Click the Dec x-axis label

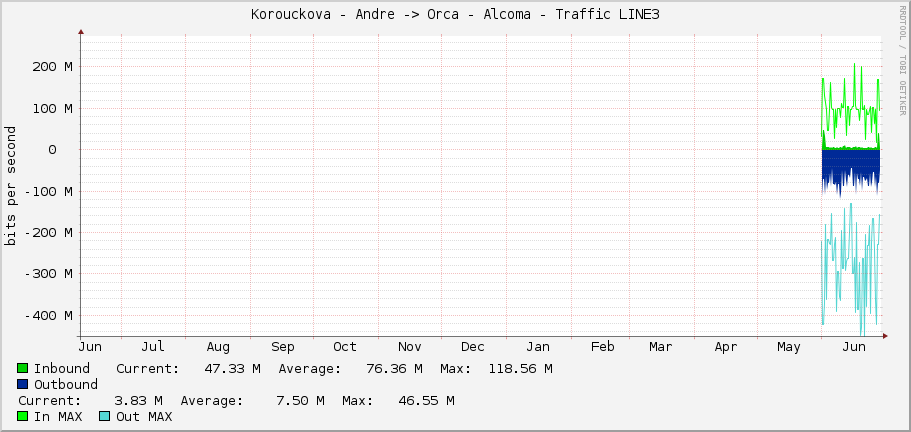tap(472, 347)
